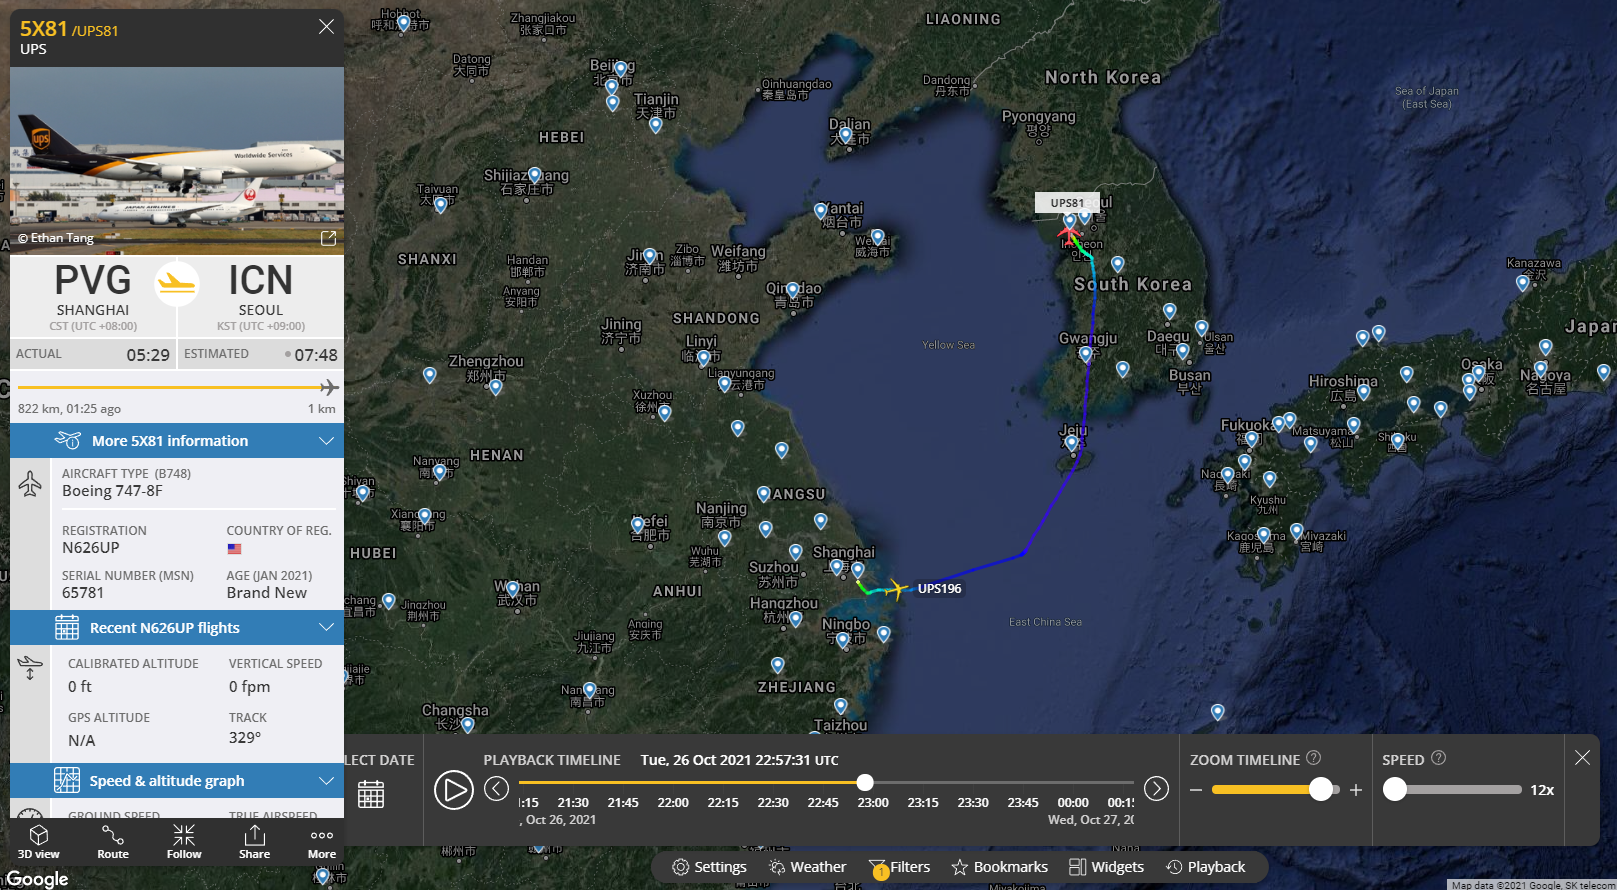Click the UPS 747 aircraft photo thumbnail
This screenshot has height=890, width=1617.
[177, 160]
